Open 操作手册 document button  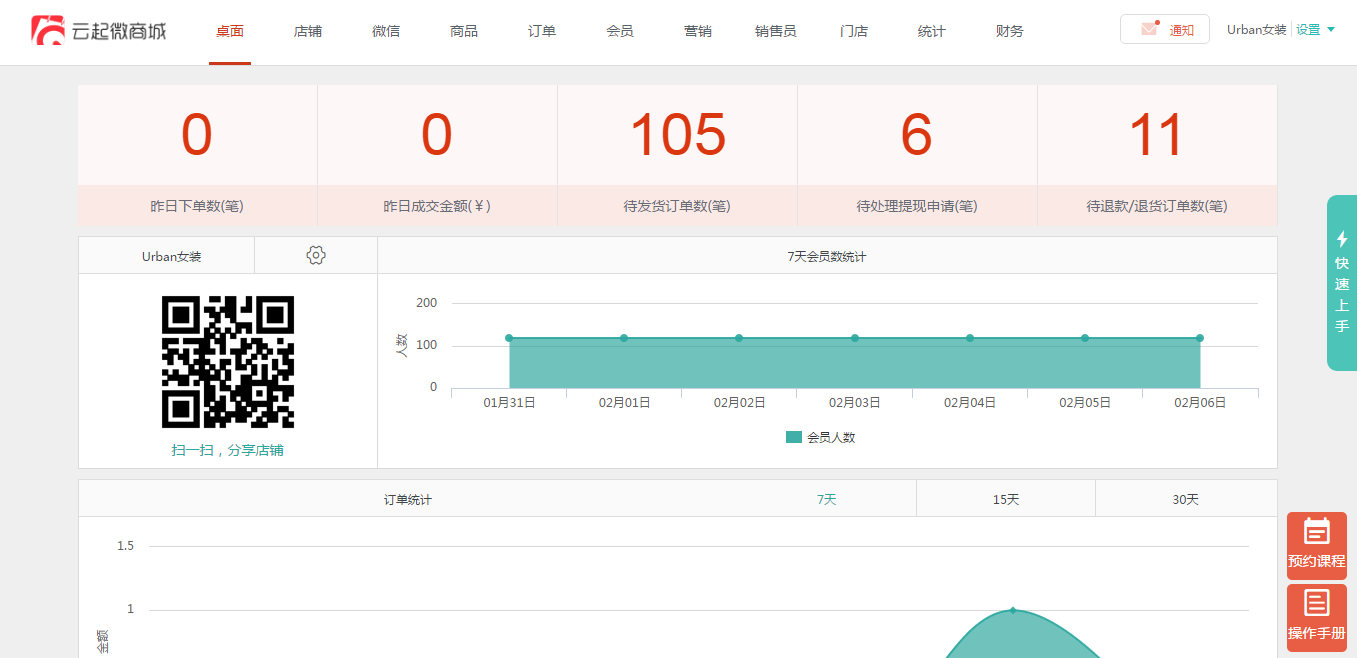(x=1316, y=617)
